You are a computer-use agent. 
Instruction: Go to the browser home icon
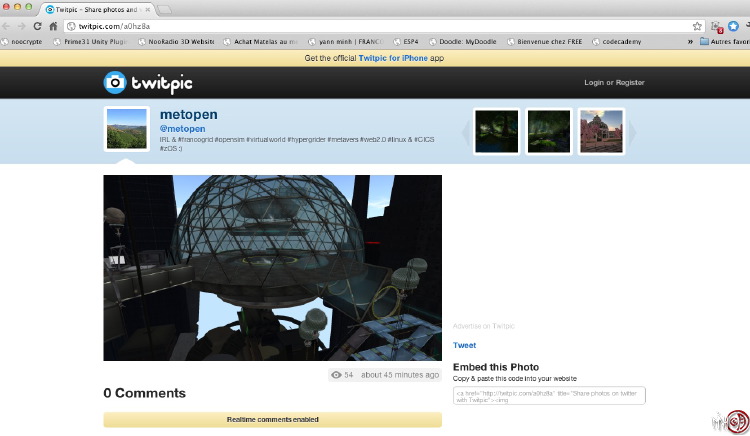(53, 26)
